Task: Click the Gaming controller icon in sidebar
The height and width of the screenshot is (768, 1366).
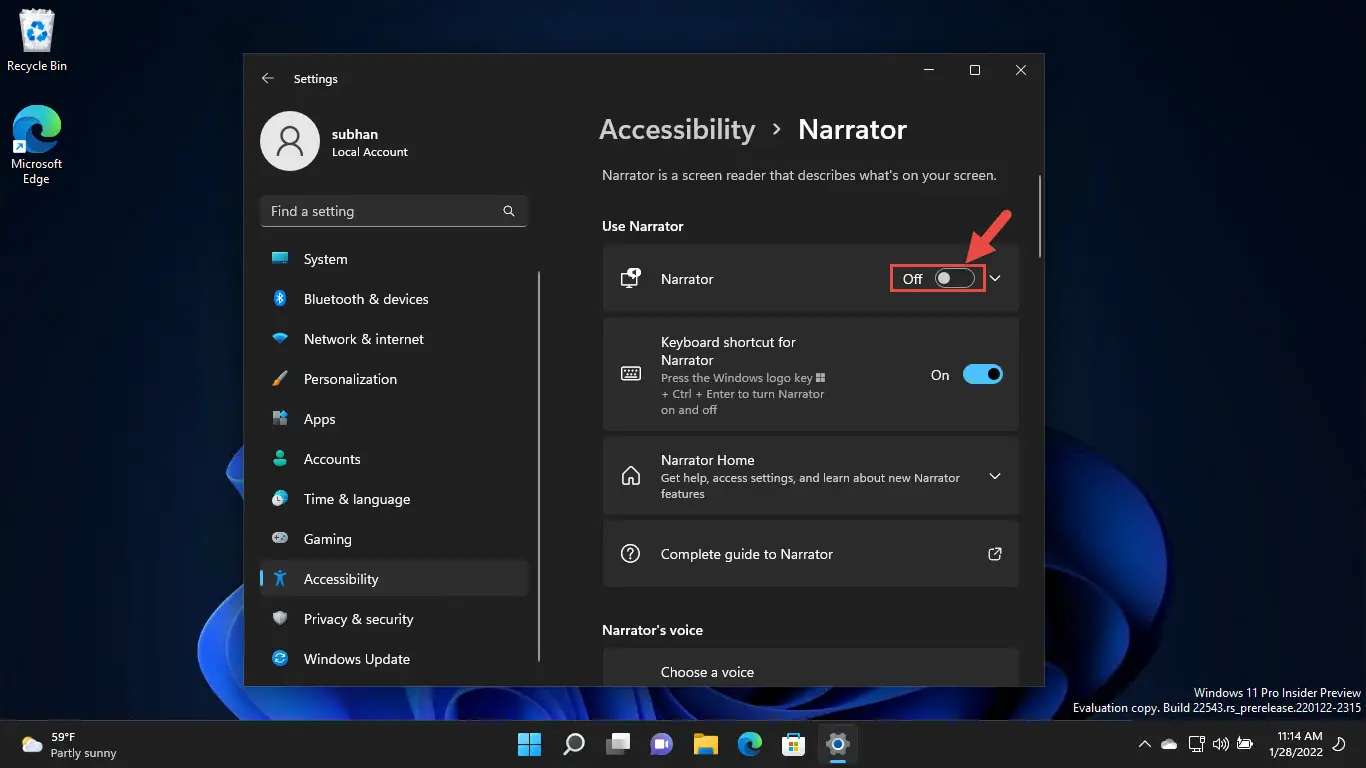Action: [281, 539]
